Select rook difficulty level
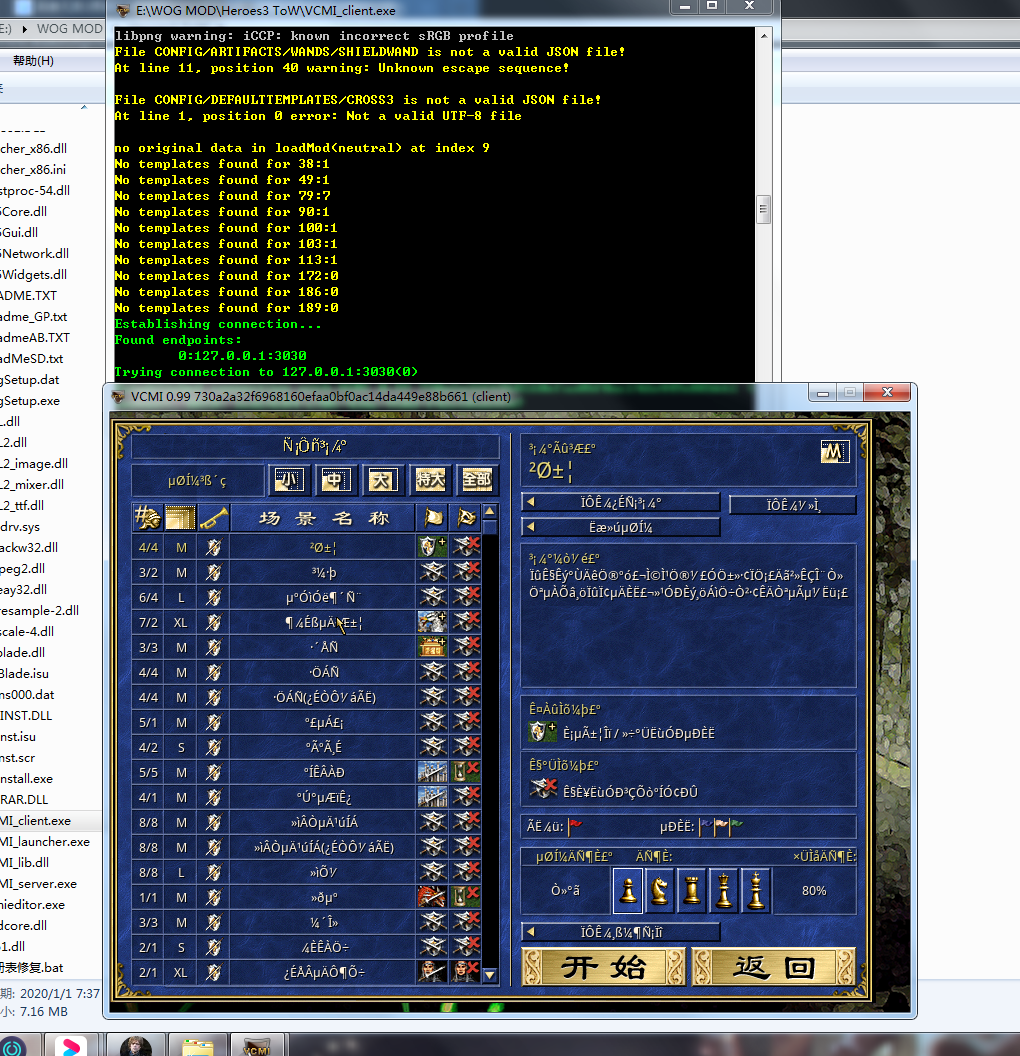This screenshot has width=1020, height=1056. tap(692, 890)
